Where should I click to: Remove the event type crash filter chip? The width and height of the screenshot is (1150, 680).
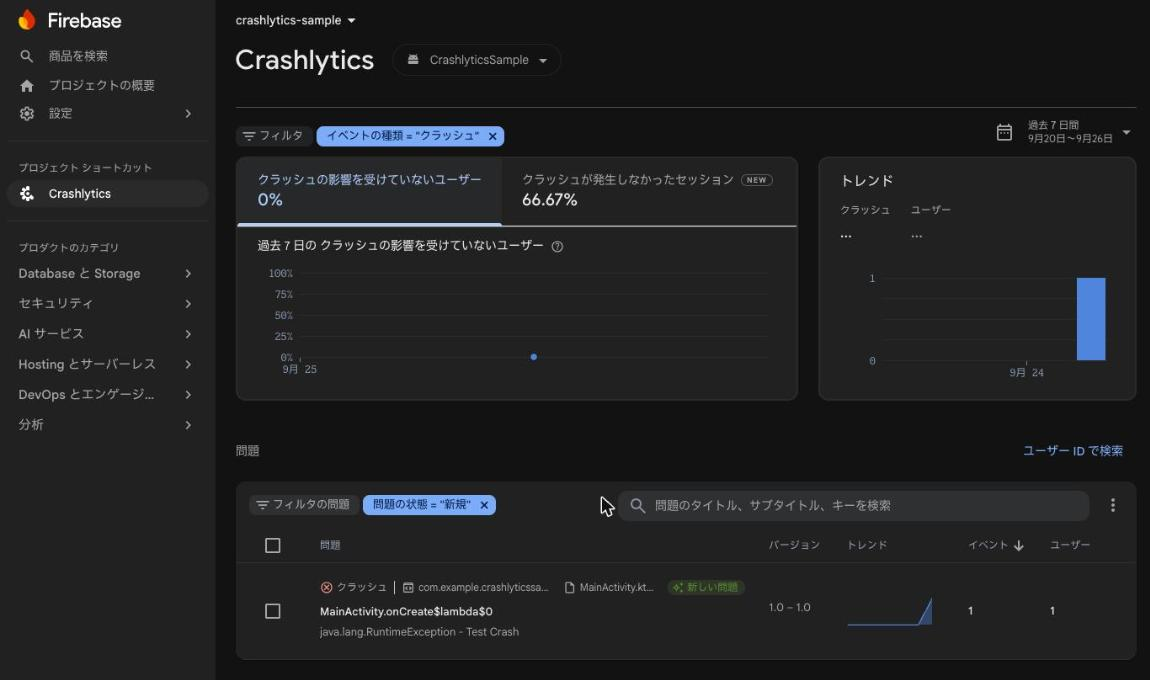pyautogui.click(x=493, y=136)
